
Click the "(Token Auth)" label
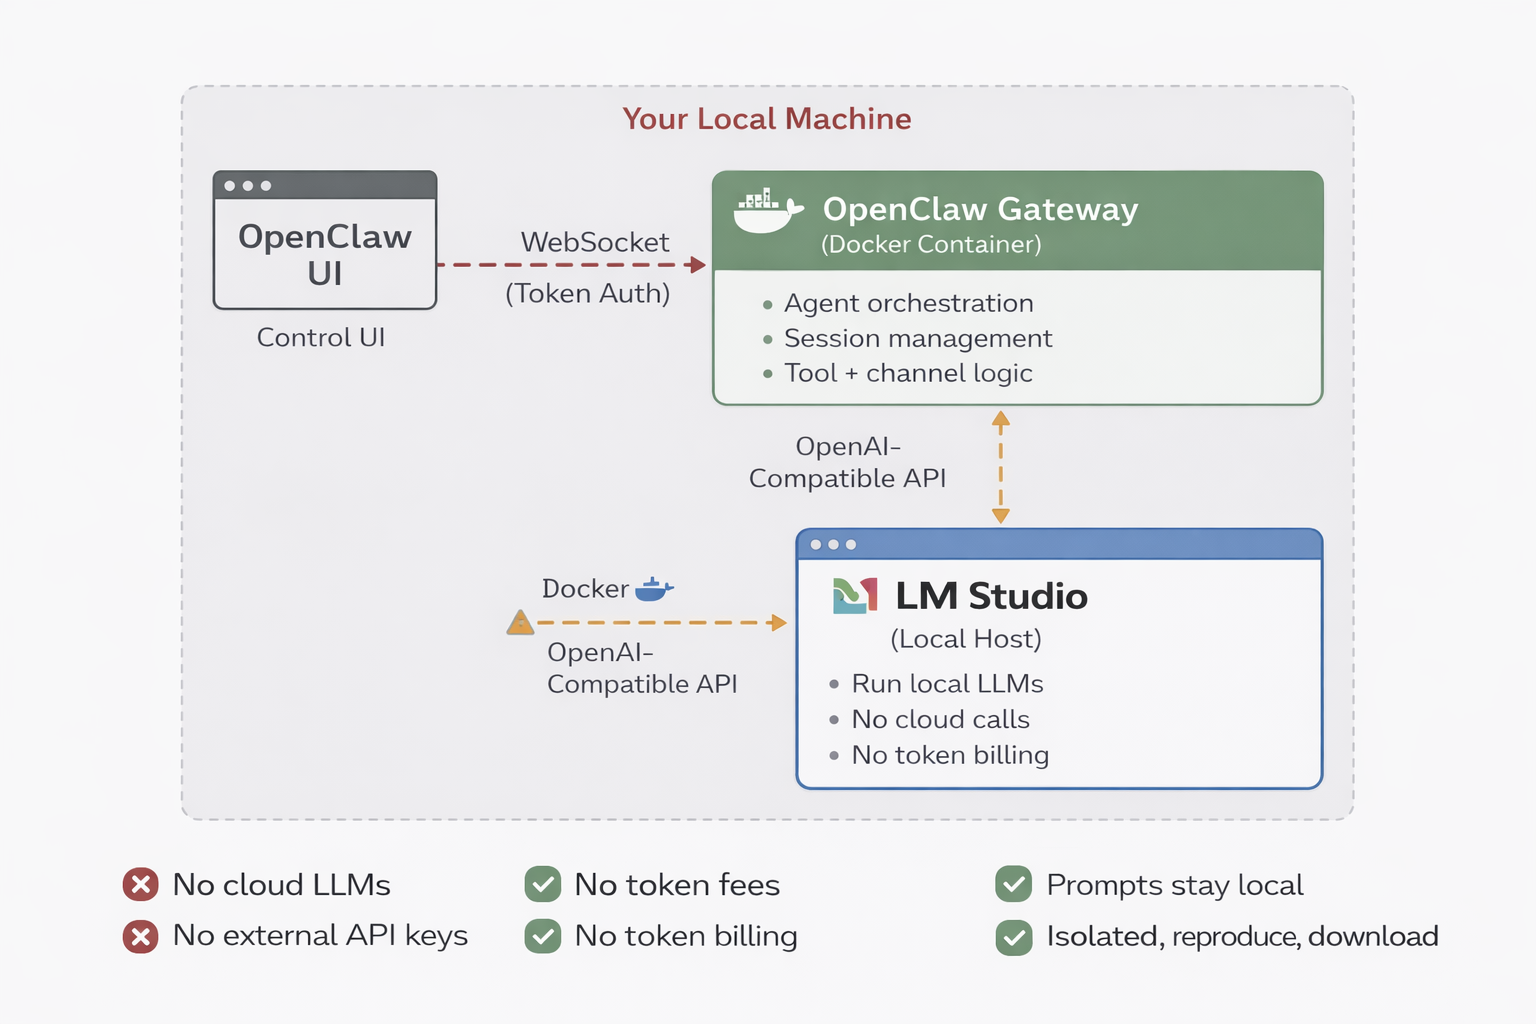point(588,293)
